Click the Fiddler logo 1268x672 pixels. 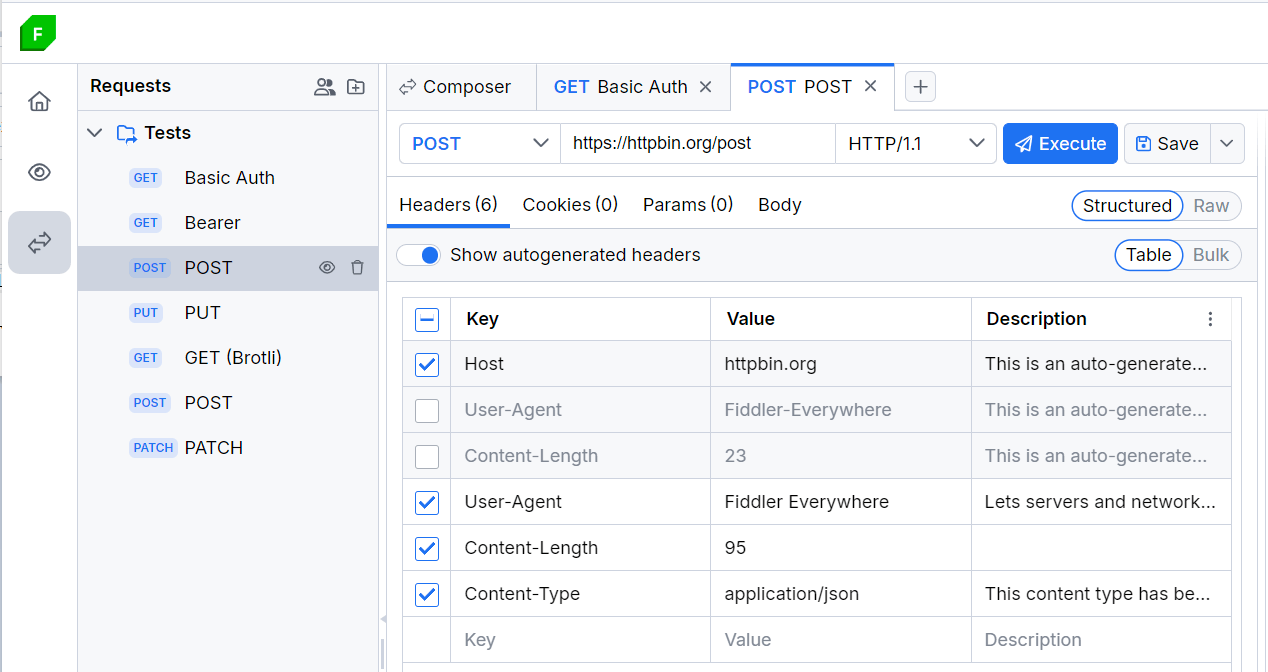point(37,33)
